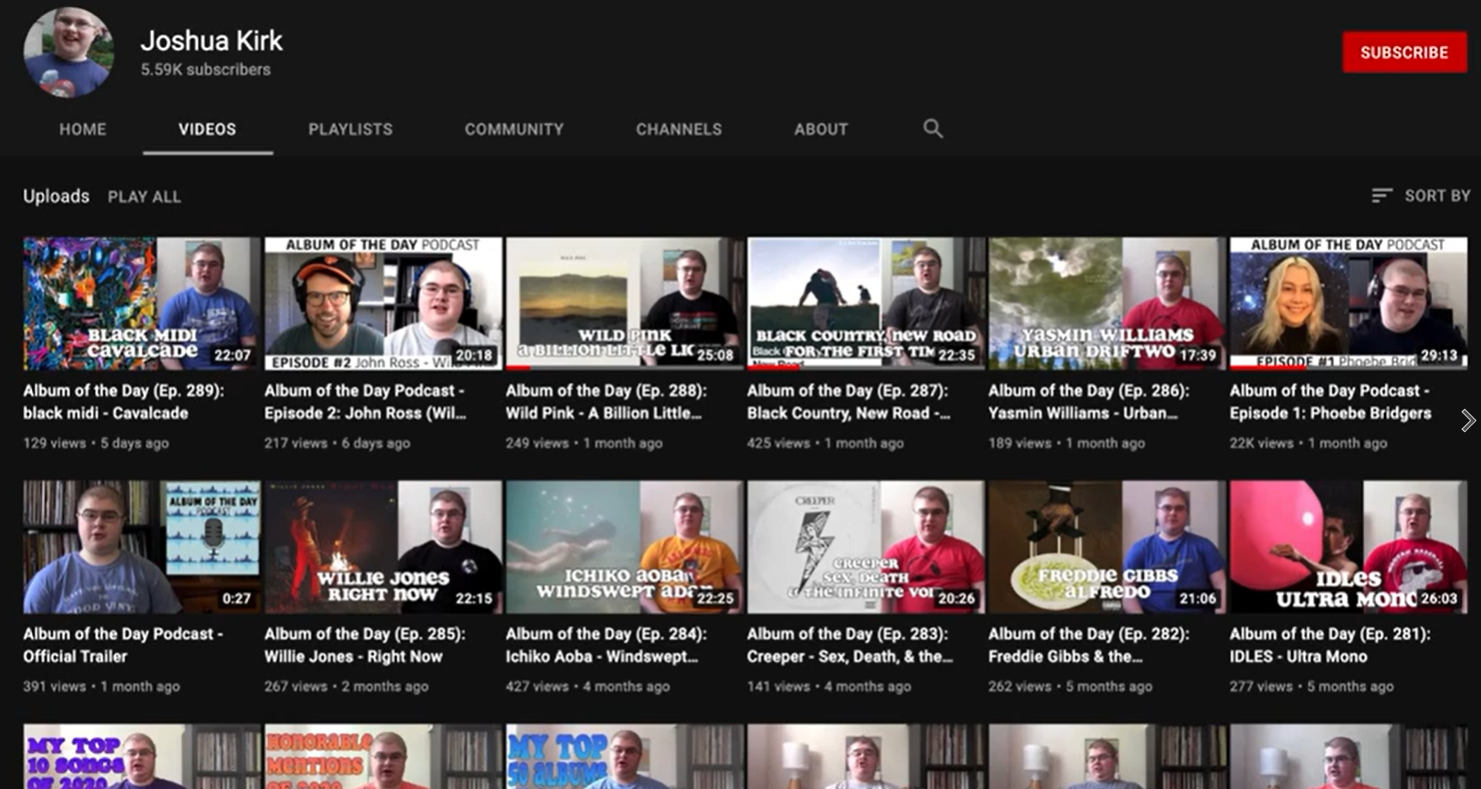Click the 'Joshua Kirk' channel name
This screenshot has height=789, width=1481.
click(212, 41)
